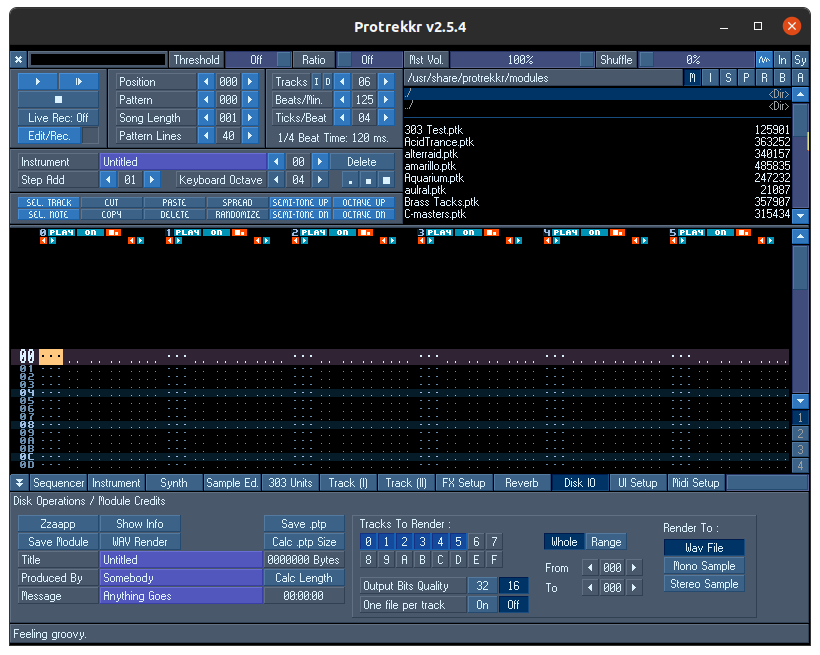Click Calc .ptp Size button
The image size is (820, 655).
click(304, 541)
